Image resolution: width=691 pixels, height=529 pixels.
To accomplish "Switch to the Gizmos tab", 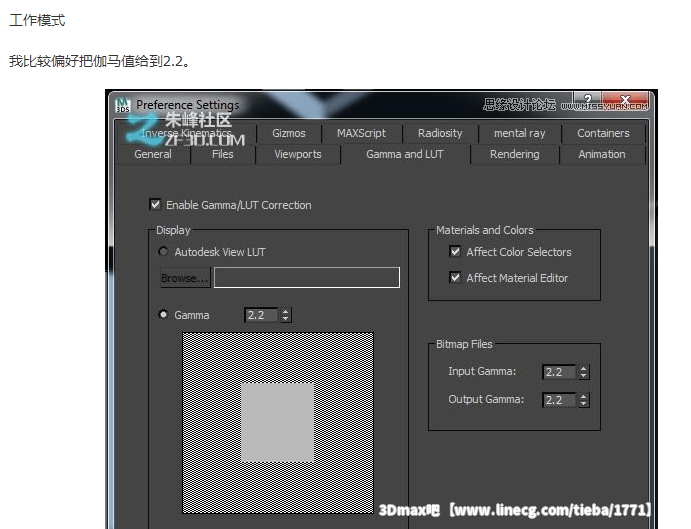I will [x=289, y=133].
